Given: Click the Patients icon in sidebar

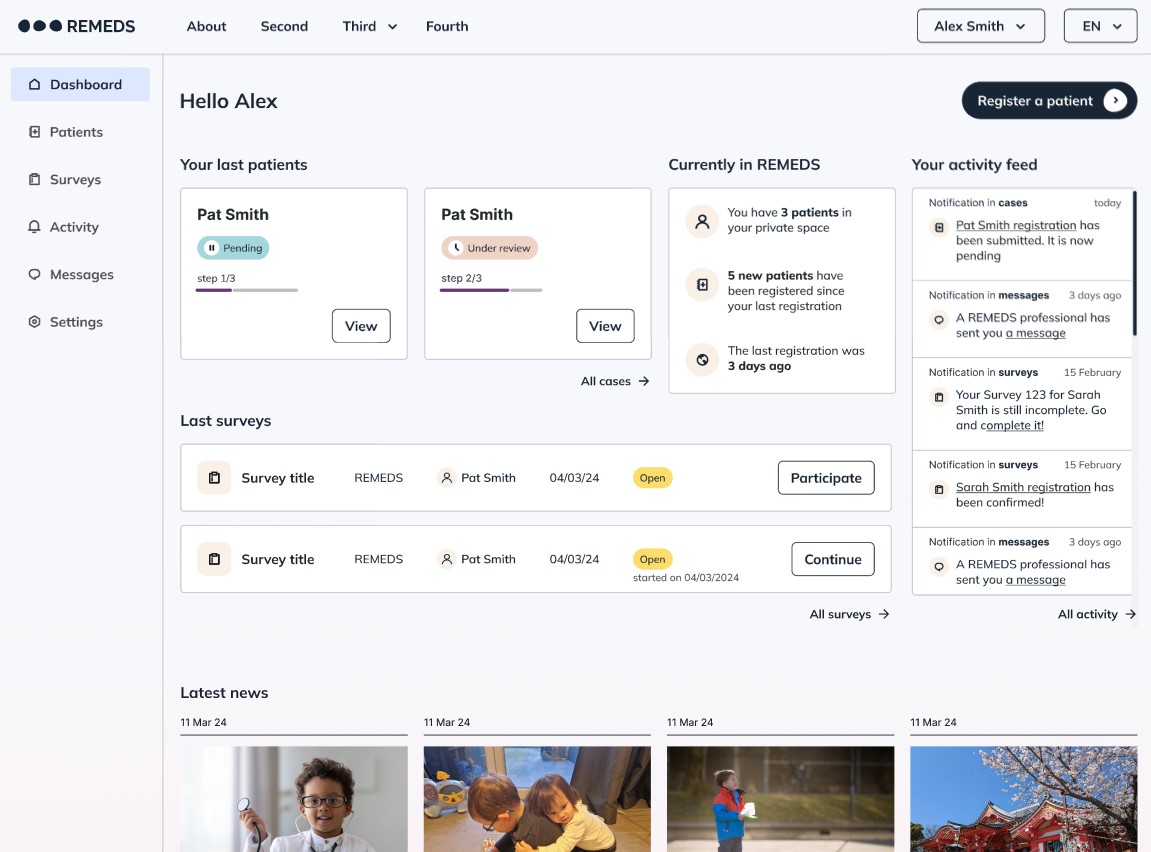Looking at the screenshot, I should 35,132.
